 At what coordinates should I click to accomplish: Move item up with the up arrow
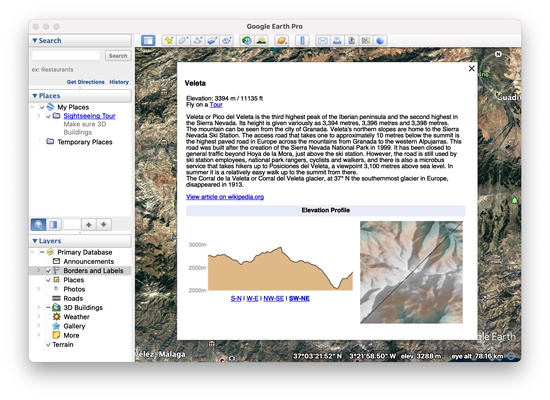click(89, 225)
